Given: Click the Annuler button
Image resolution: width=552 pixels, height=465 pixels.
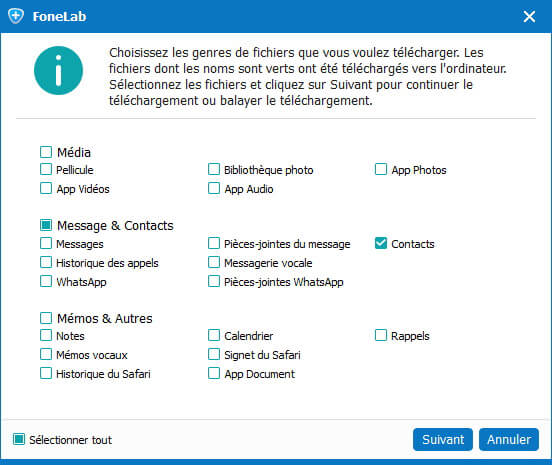Looking at the screenshot, I should pyautogui.click(x=509, y=439).
